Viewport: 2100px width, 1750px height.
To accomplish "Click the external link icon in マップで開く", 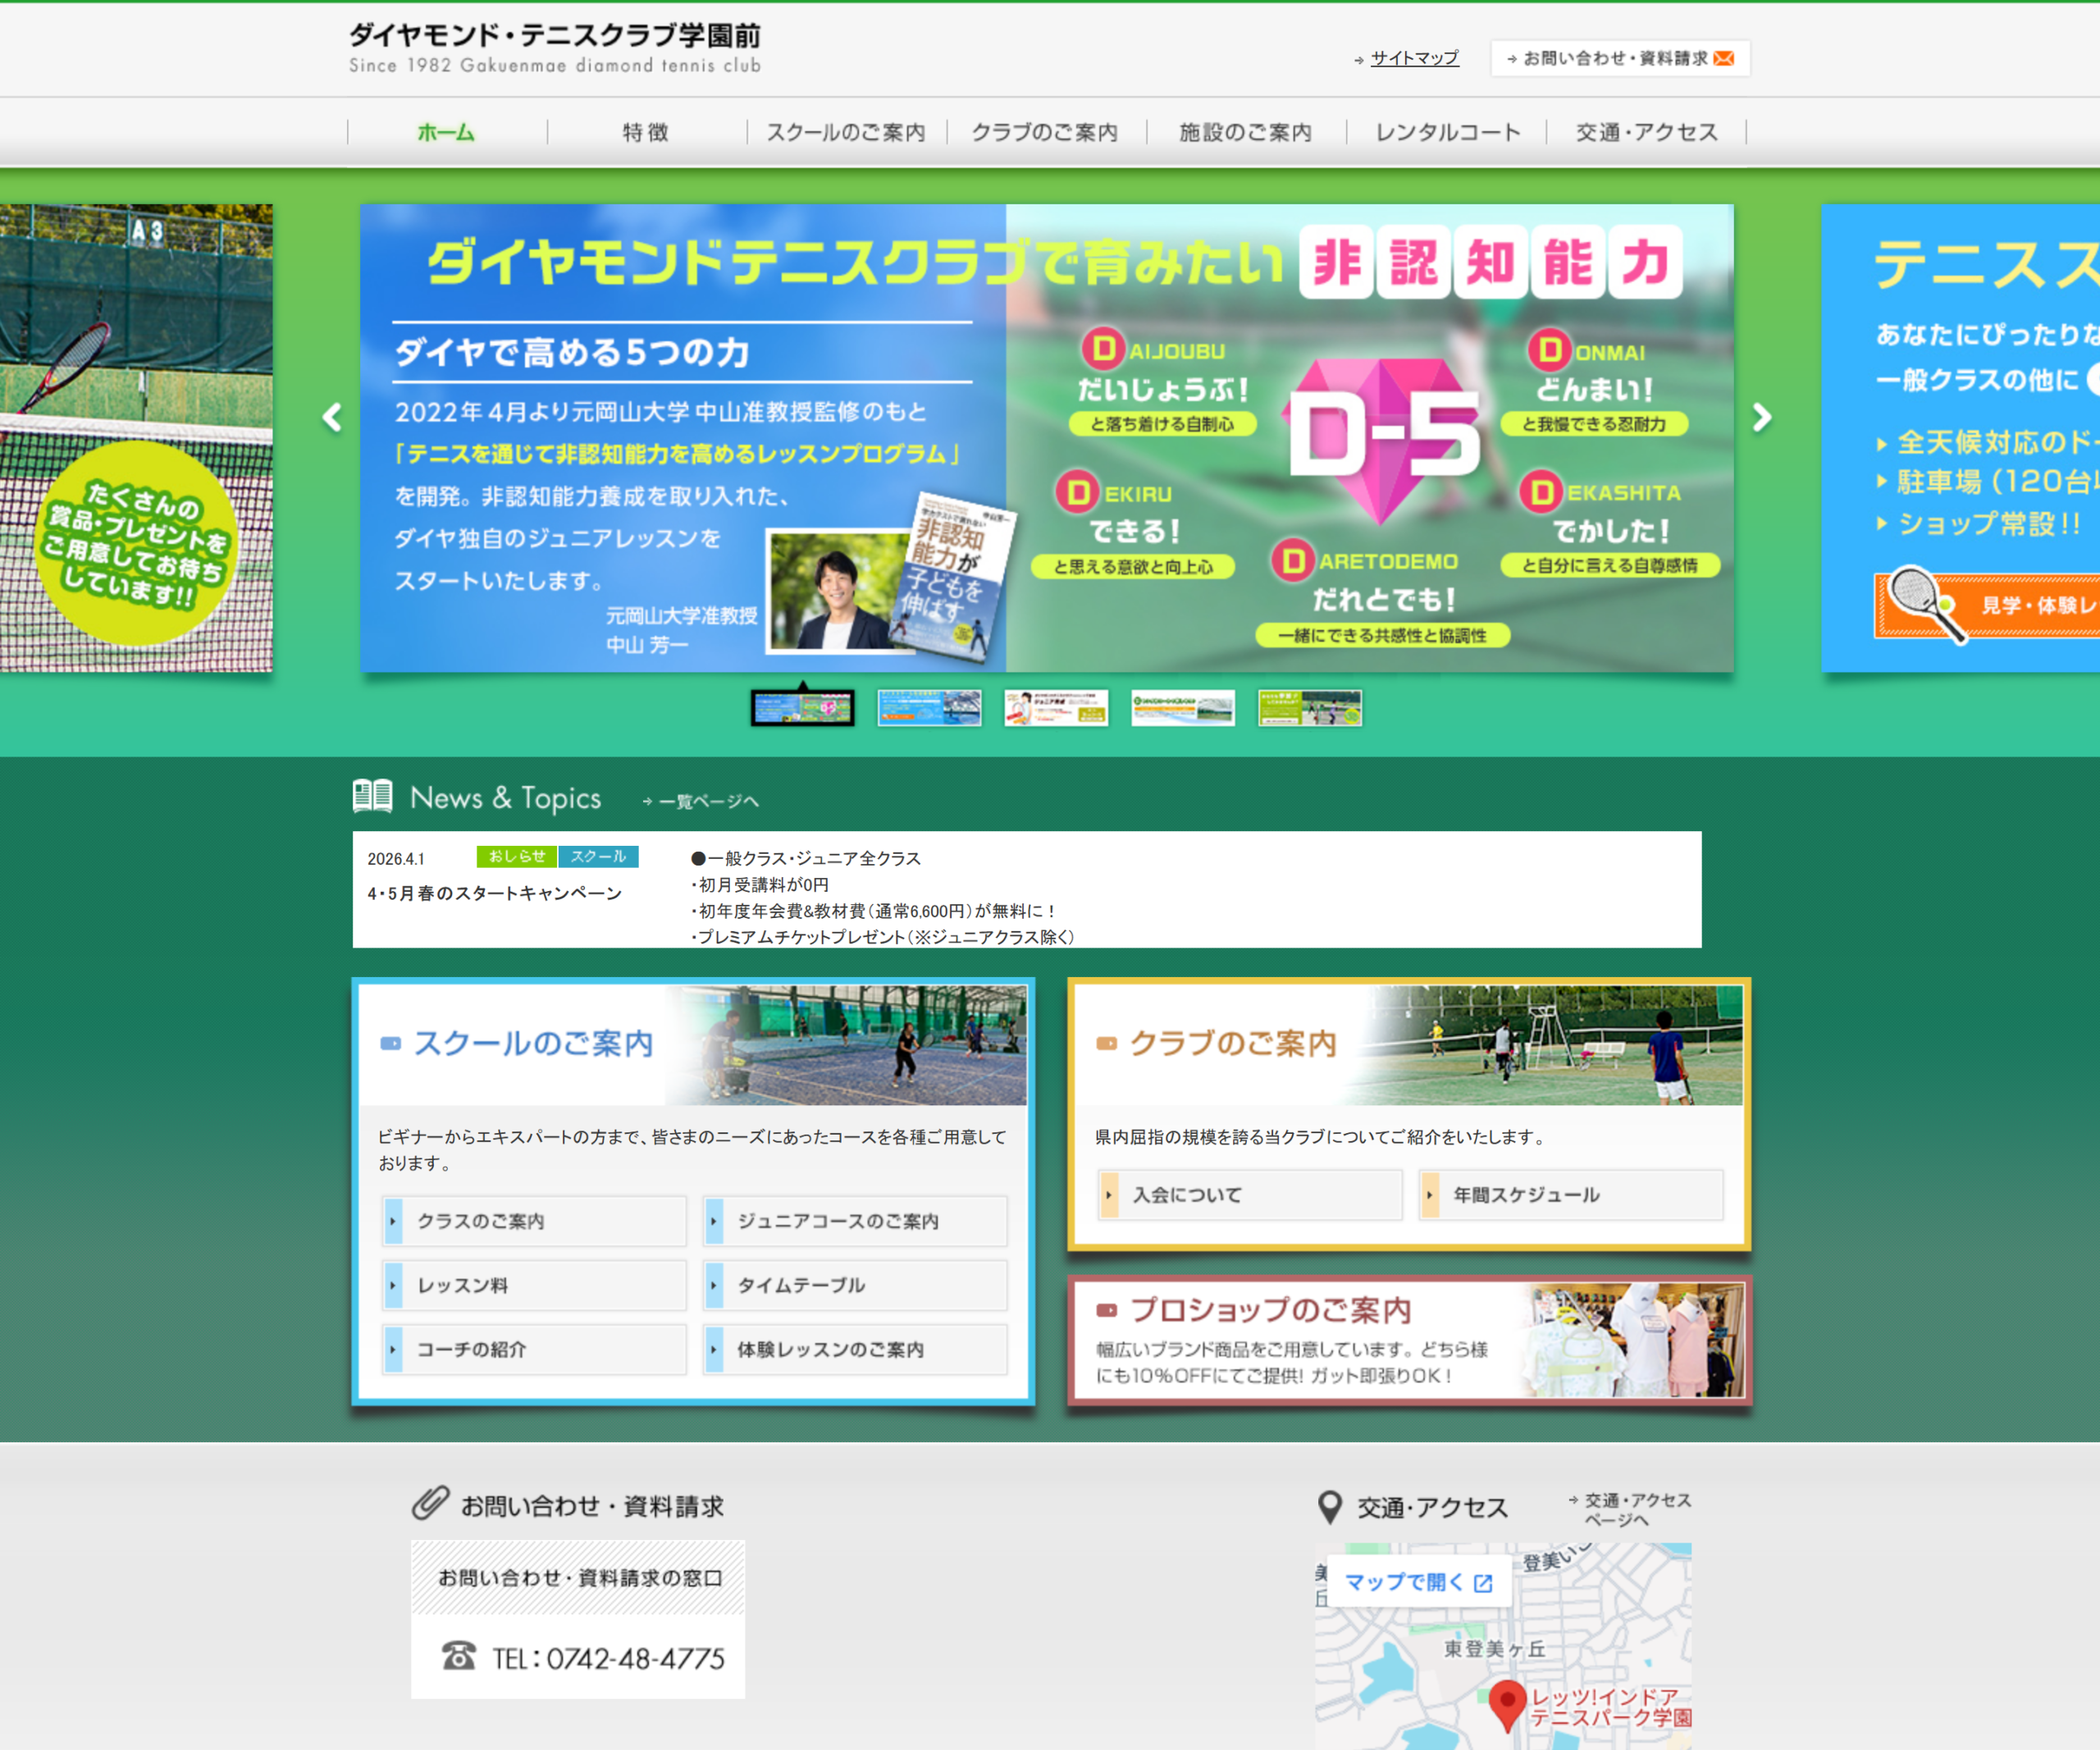I will click(x=1483, y=1583).
